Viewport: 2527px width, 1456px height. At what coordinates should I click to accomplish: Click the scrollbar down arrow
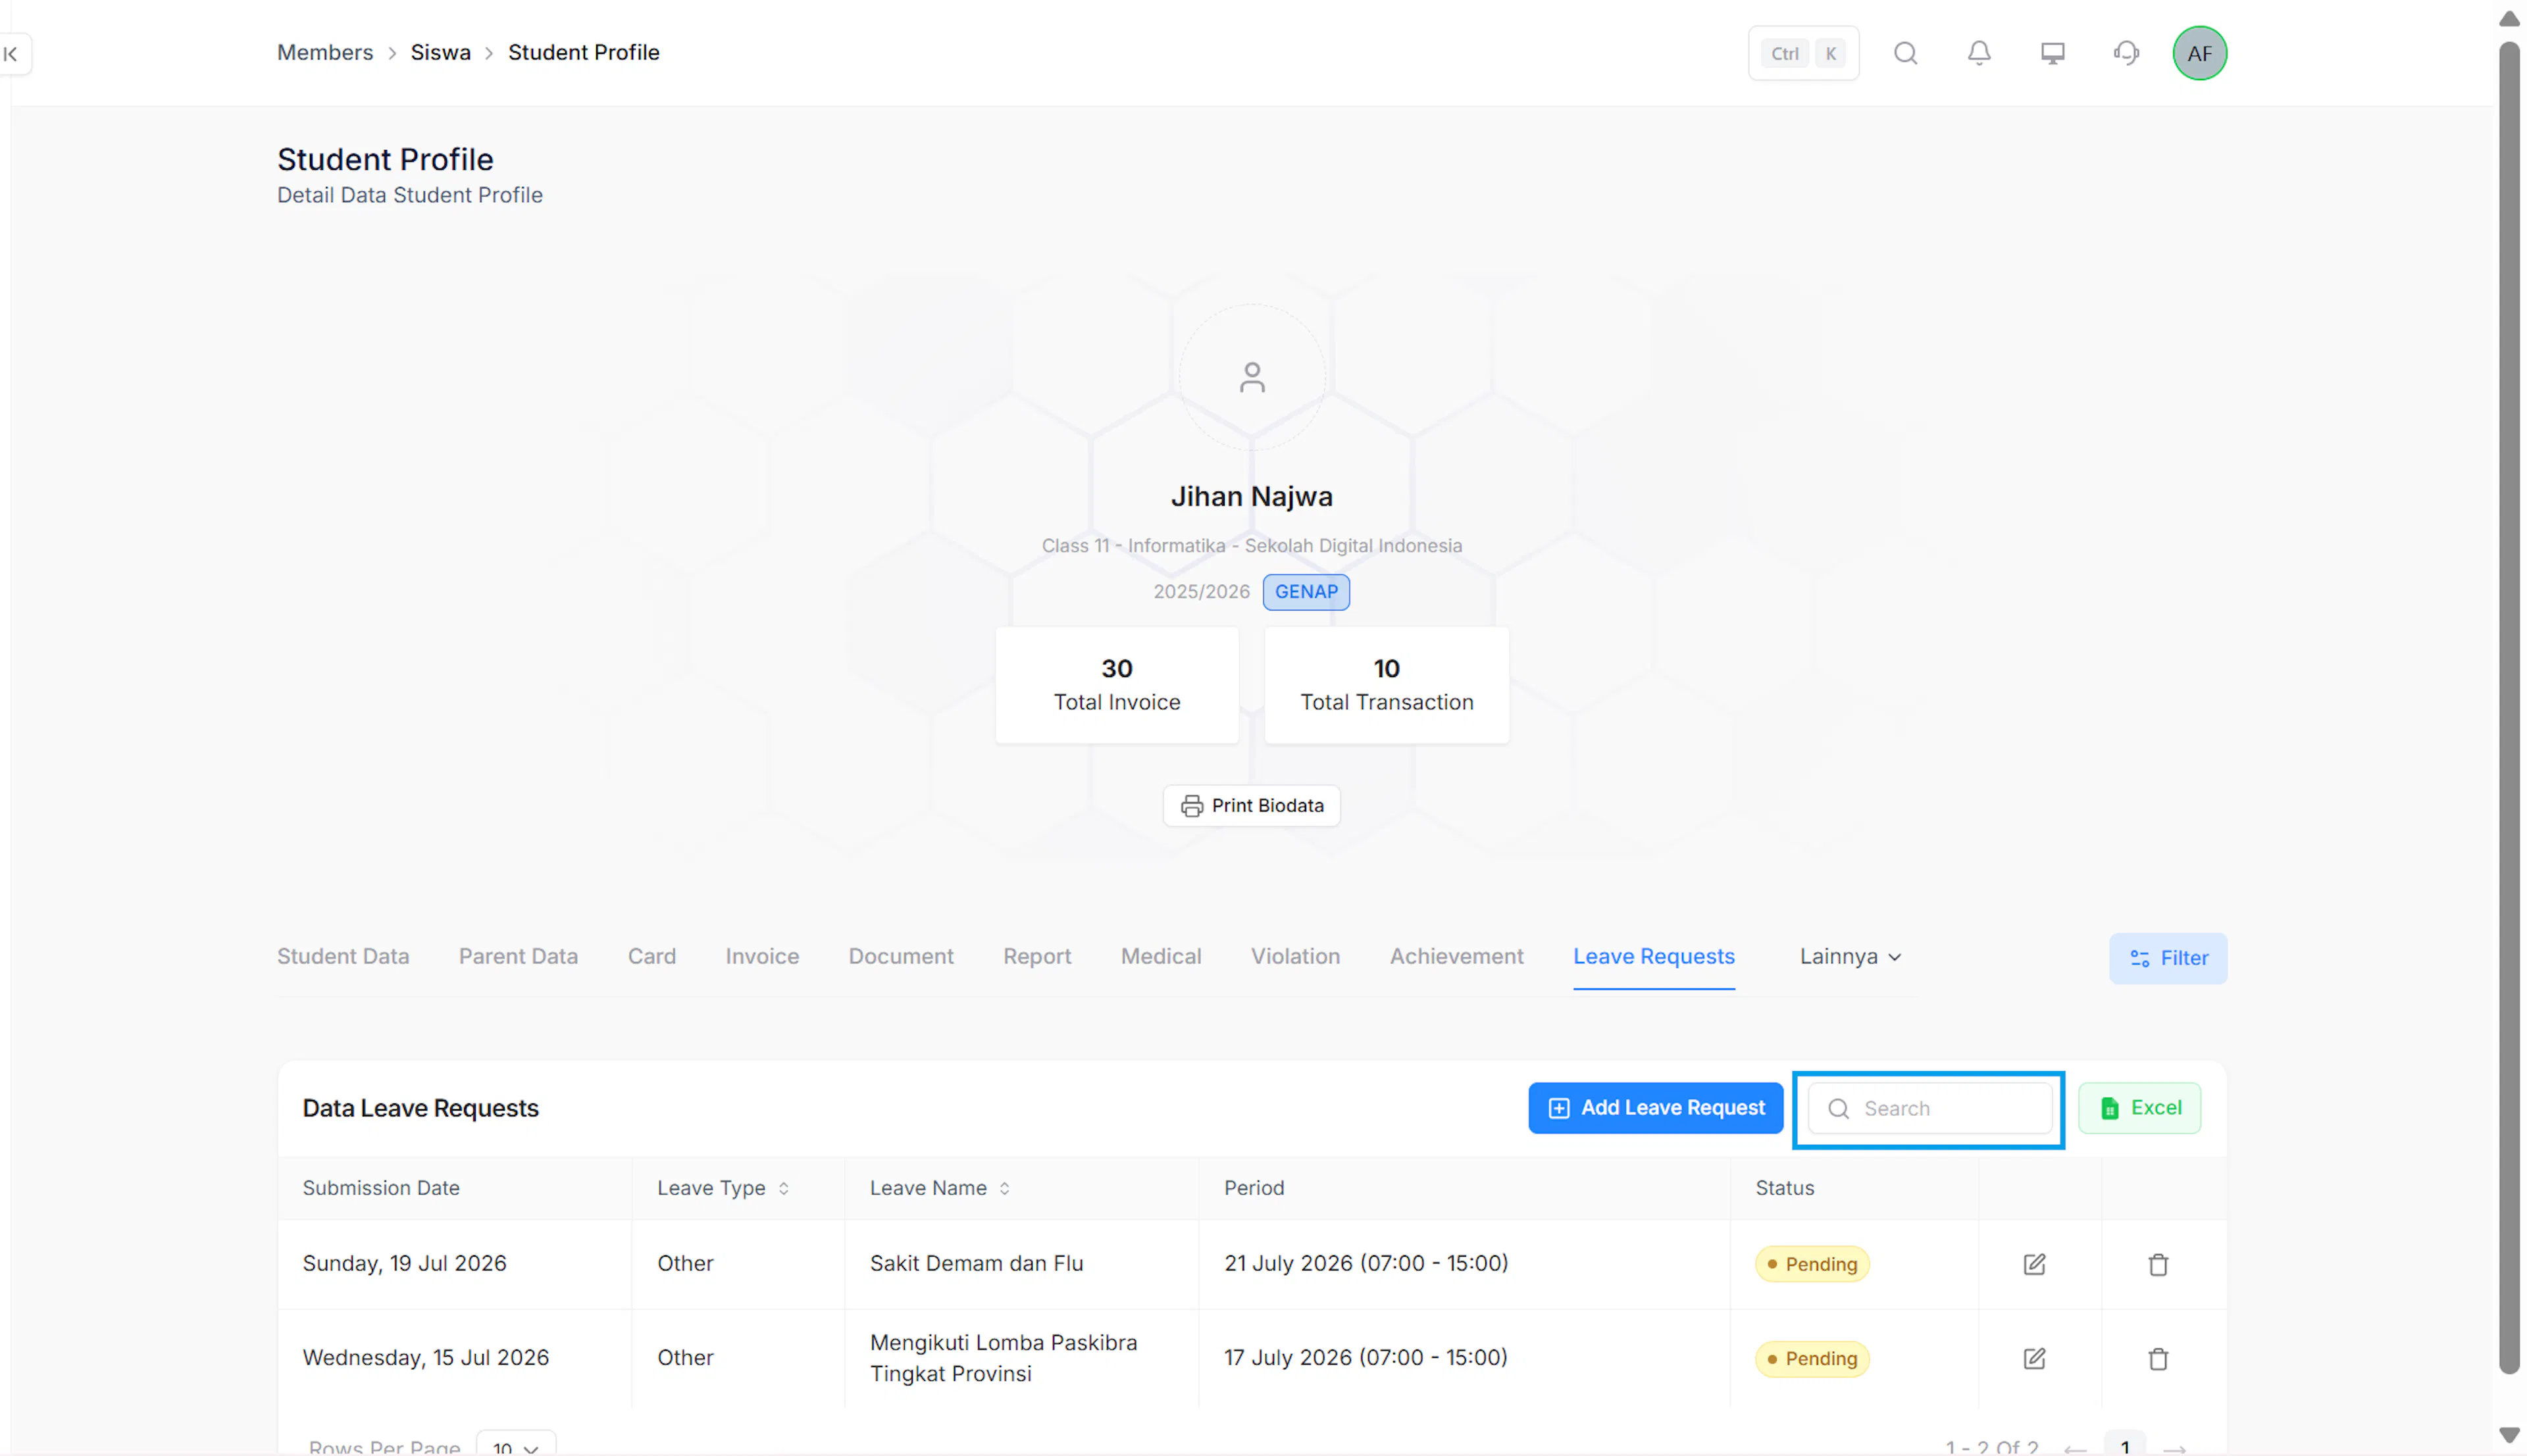pos(2509,1435)
